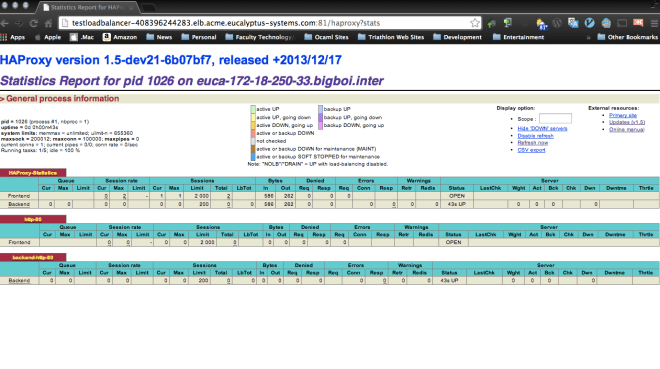Click the 'External resources:' label

[x=613, y=108]
